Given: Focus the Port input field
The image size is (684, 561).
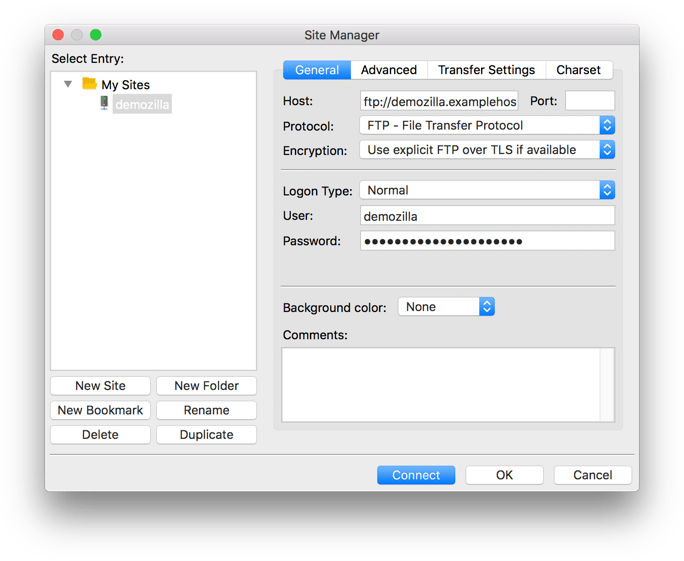Looking at the screenshot, I should tap(589, 101).
